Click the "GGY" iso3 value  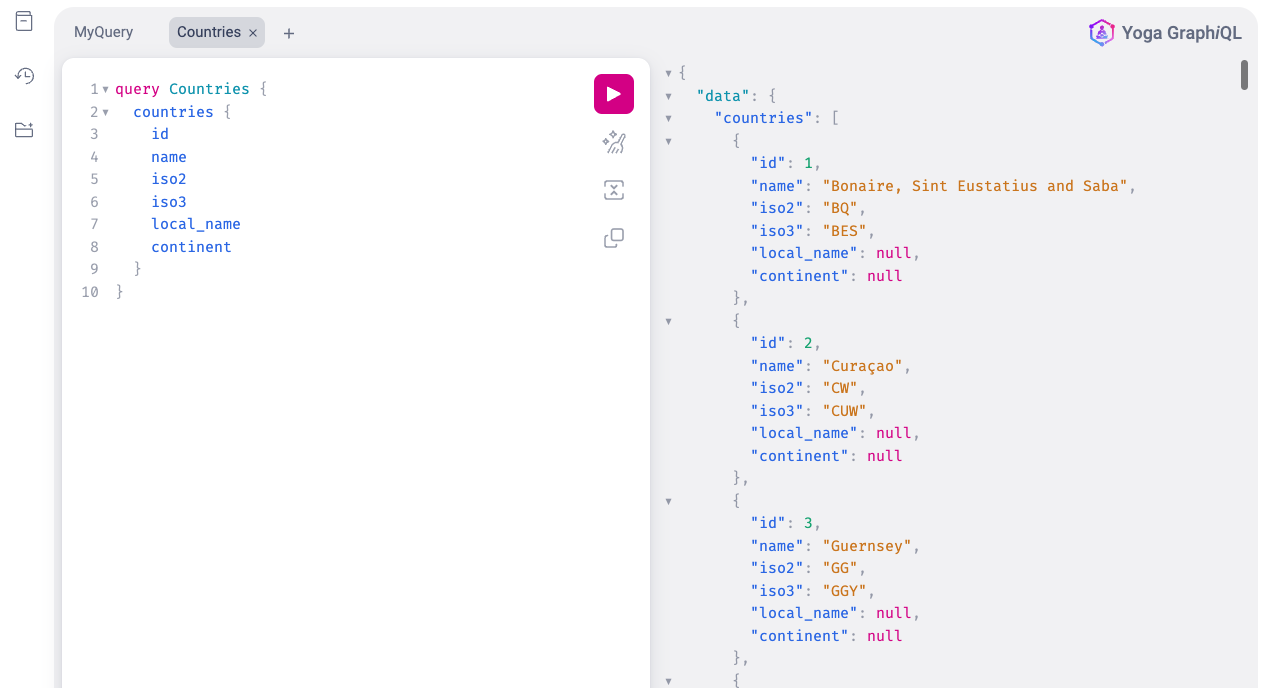(844, 591)
